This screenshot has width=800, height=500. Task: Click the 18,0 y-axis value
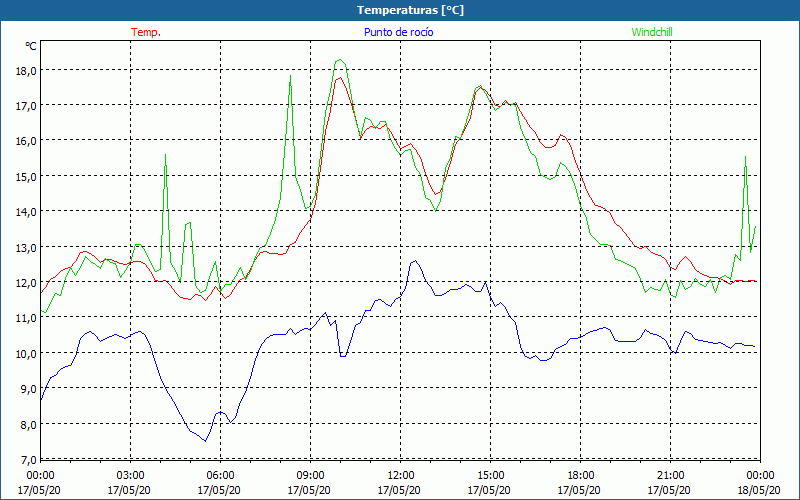pos(26,71)
